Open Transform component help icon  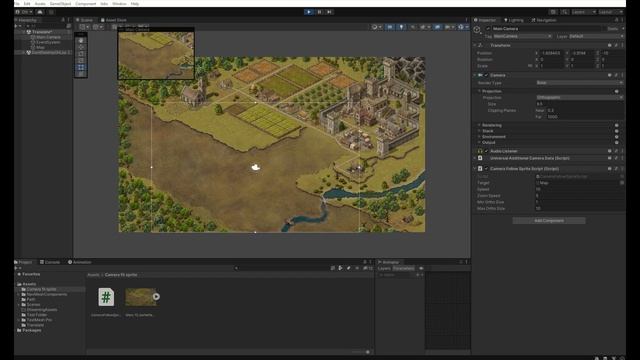(x=609, y=45)
